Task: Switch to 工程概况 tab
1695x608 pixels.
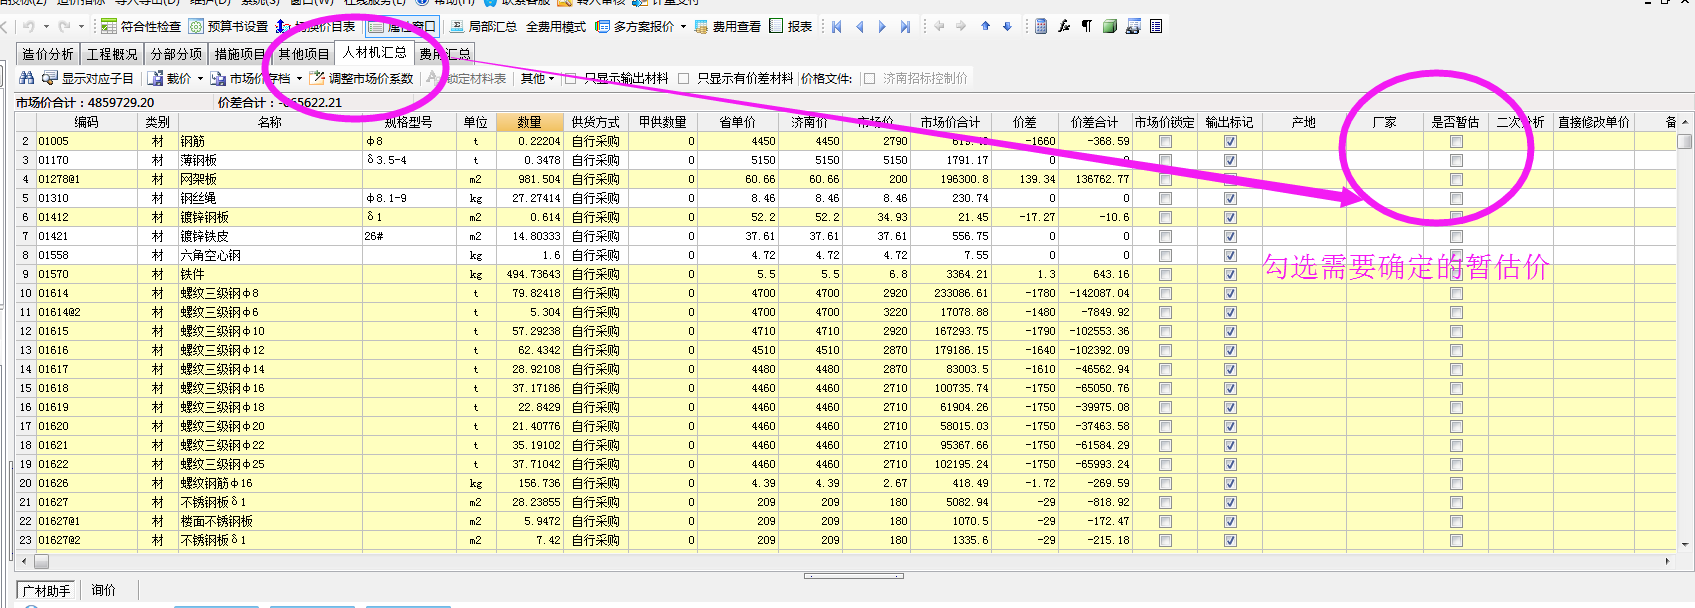Action: [x=112, y=54]
